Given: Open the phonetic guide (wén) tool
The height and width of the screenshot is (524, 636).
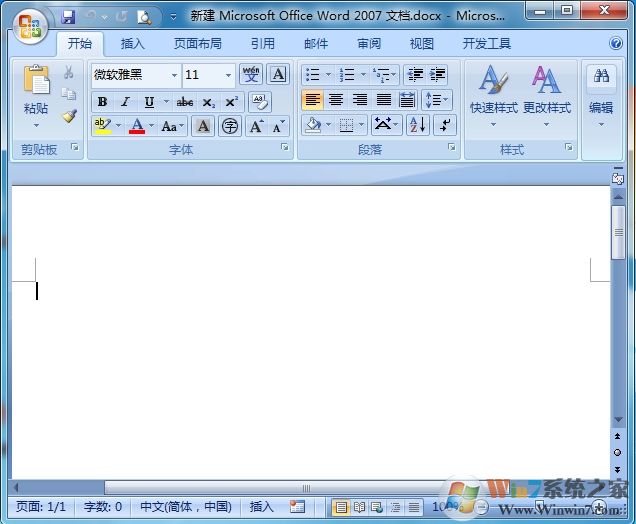Looking at the screenshot, I should (251, 75).
